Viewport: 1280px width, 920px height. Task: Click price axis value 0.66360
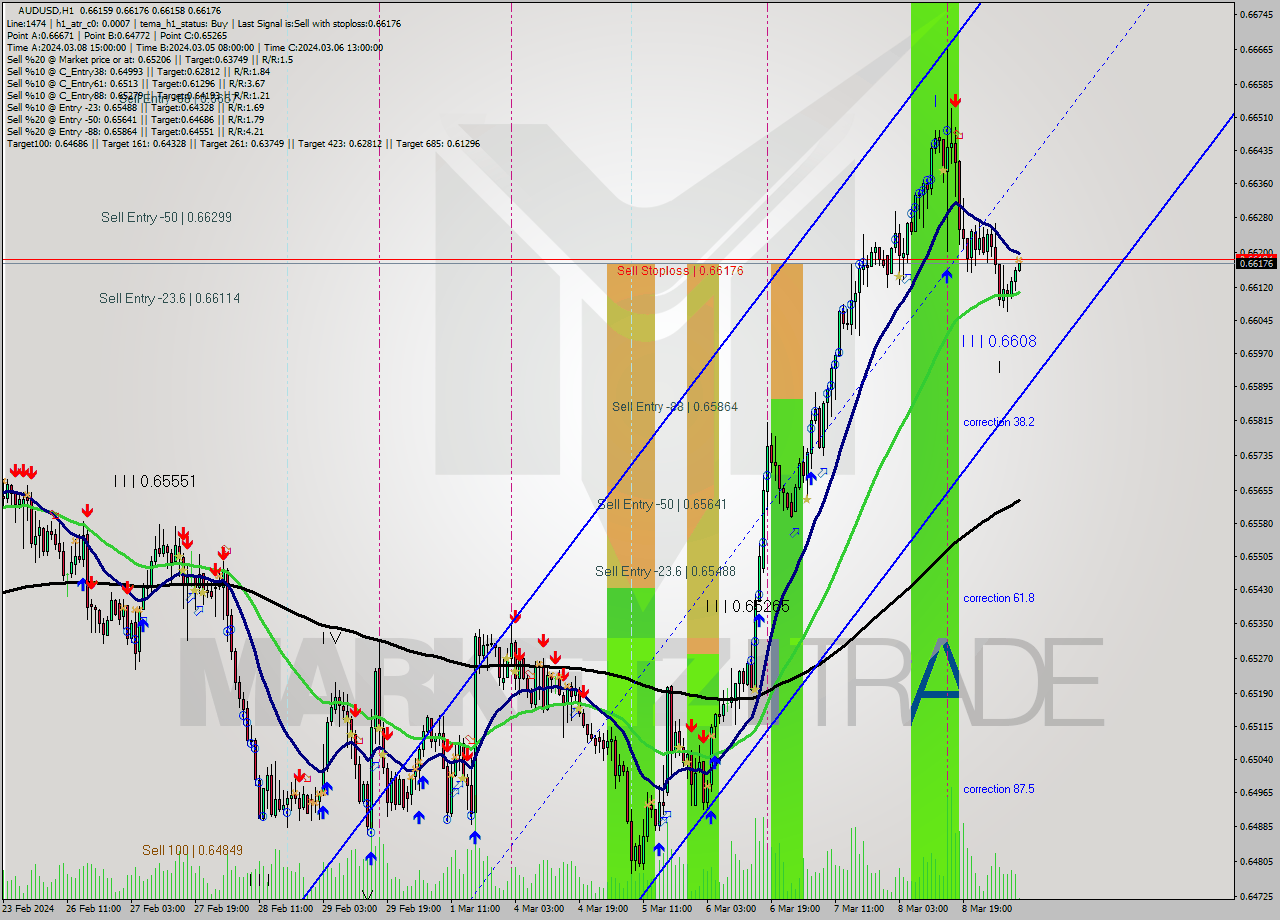[x=1256, y=183]
